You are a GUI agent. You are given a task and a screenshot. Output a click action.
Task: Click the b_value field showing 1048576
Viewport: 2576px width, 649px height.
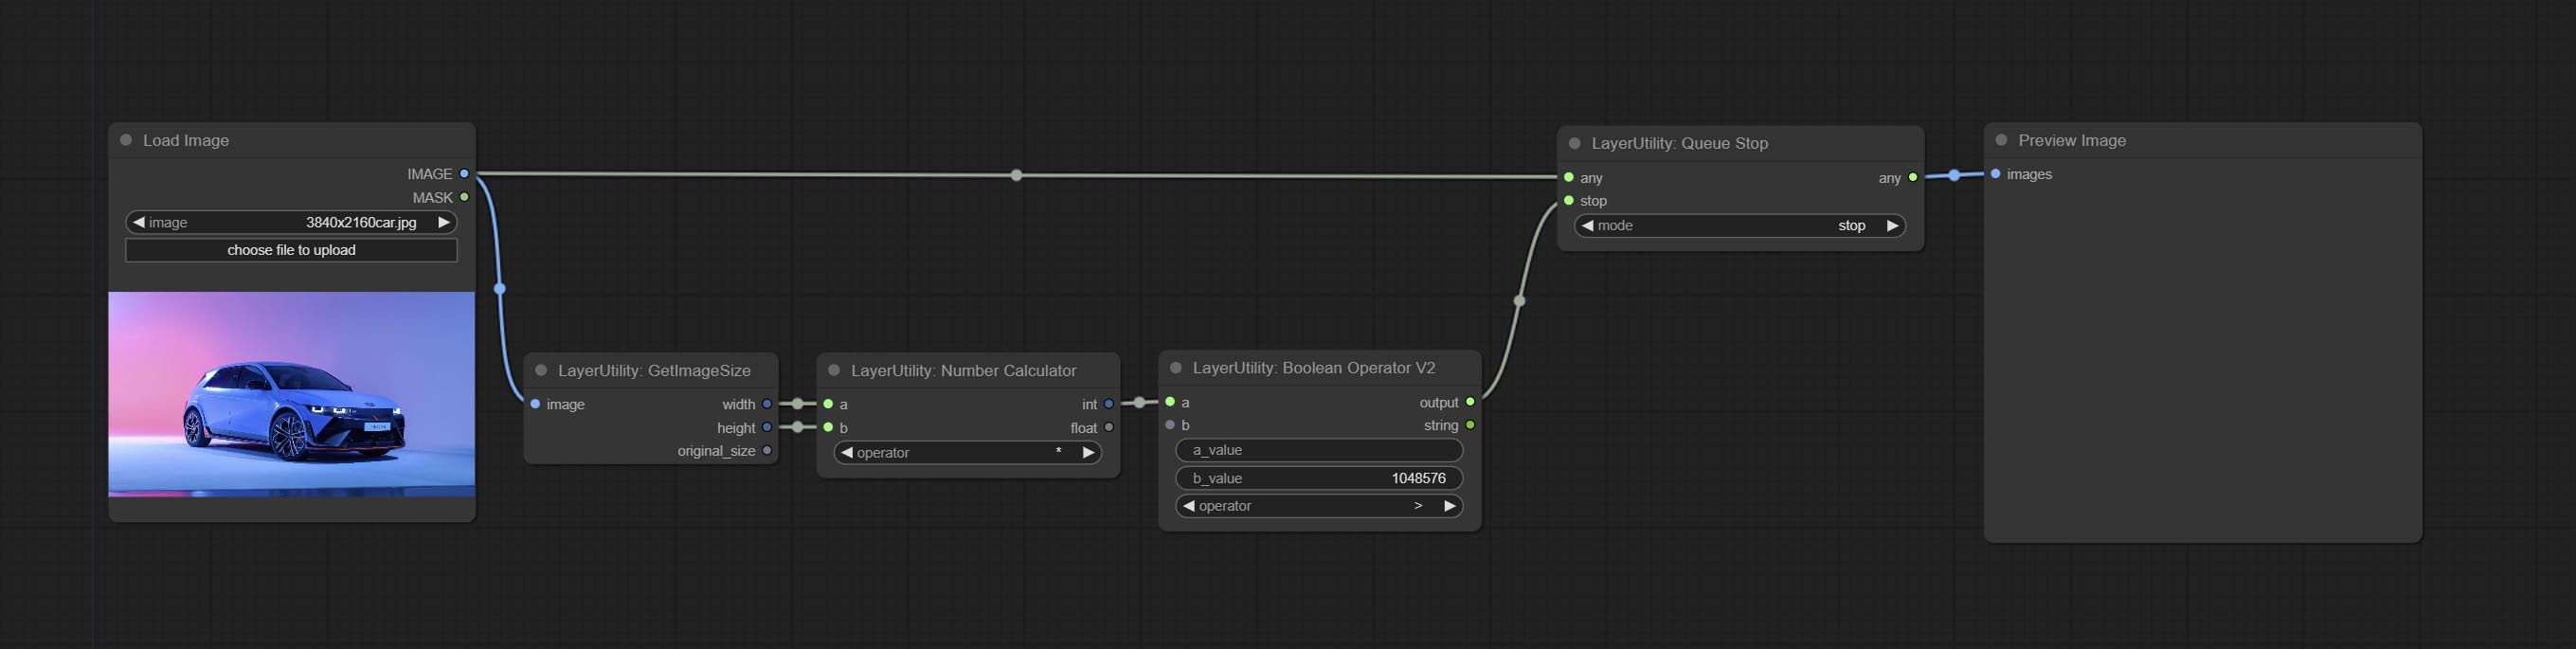(x=1319, y=478)
